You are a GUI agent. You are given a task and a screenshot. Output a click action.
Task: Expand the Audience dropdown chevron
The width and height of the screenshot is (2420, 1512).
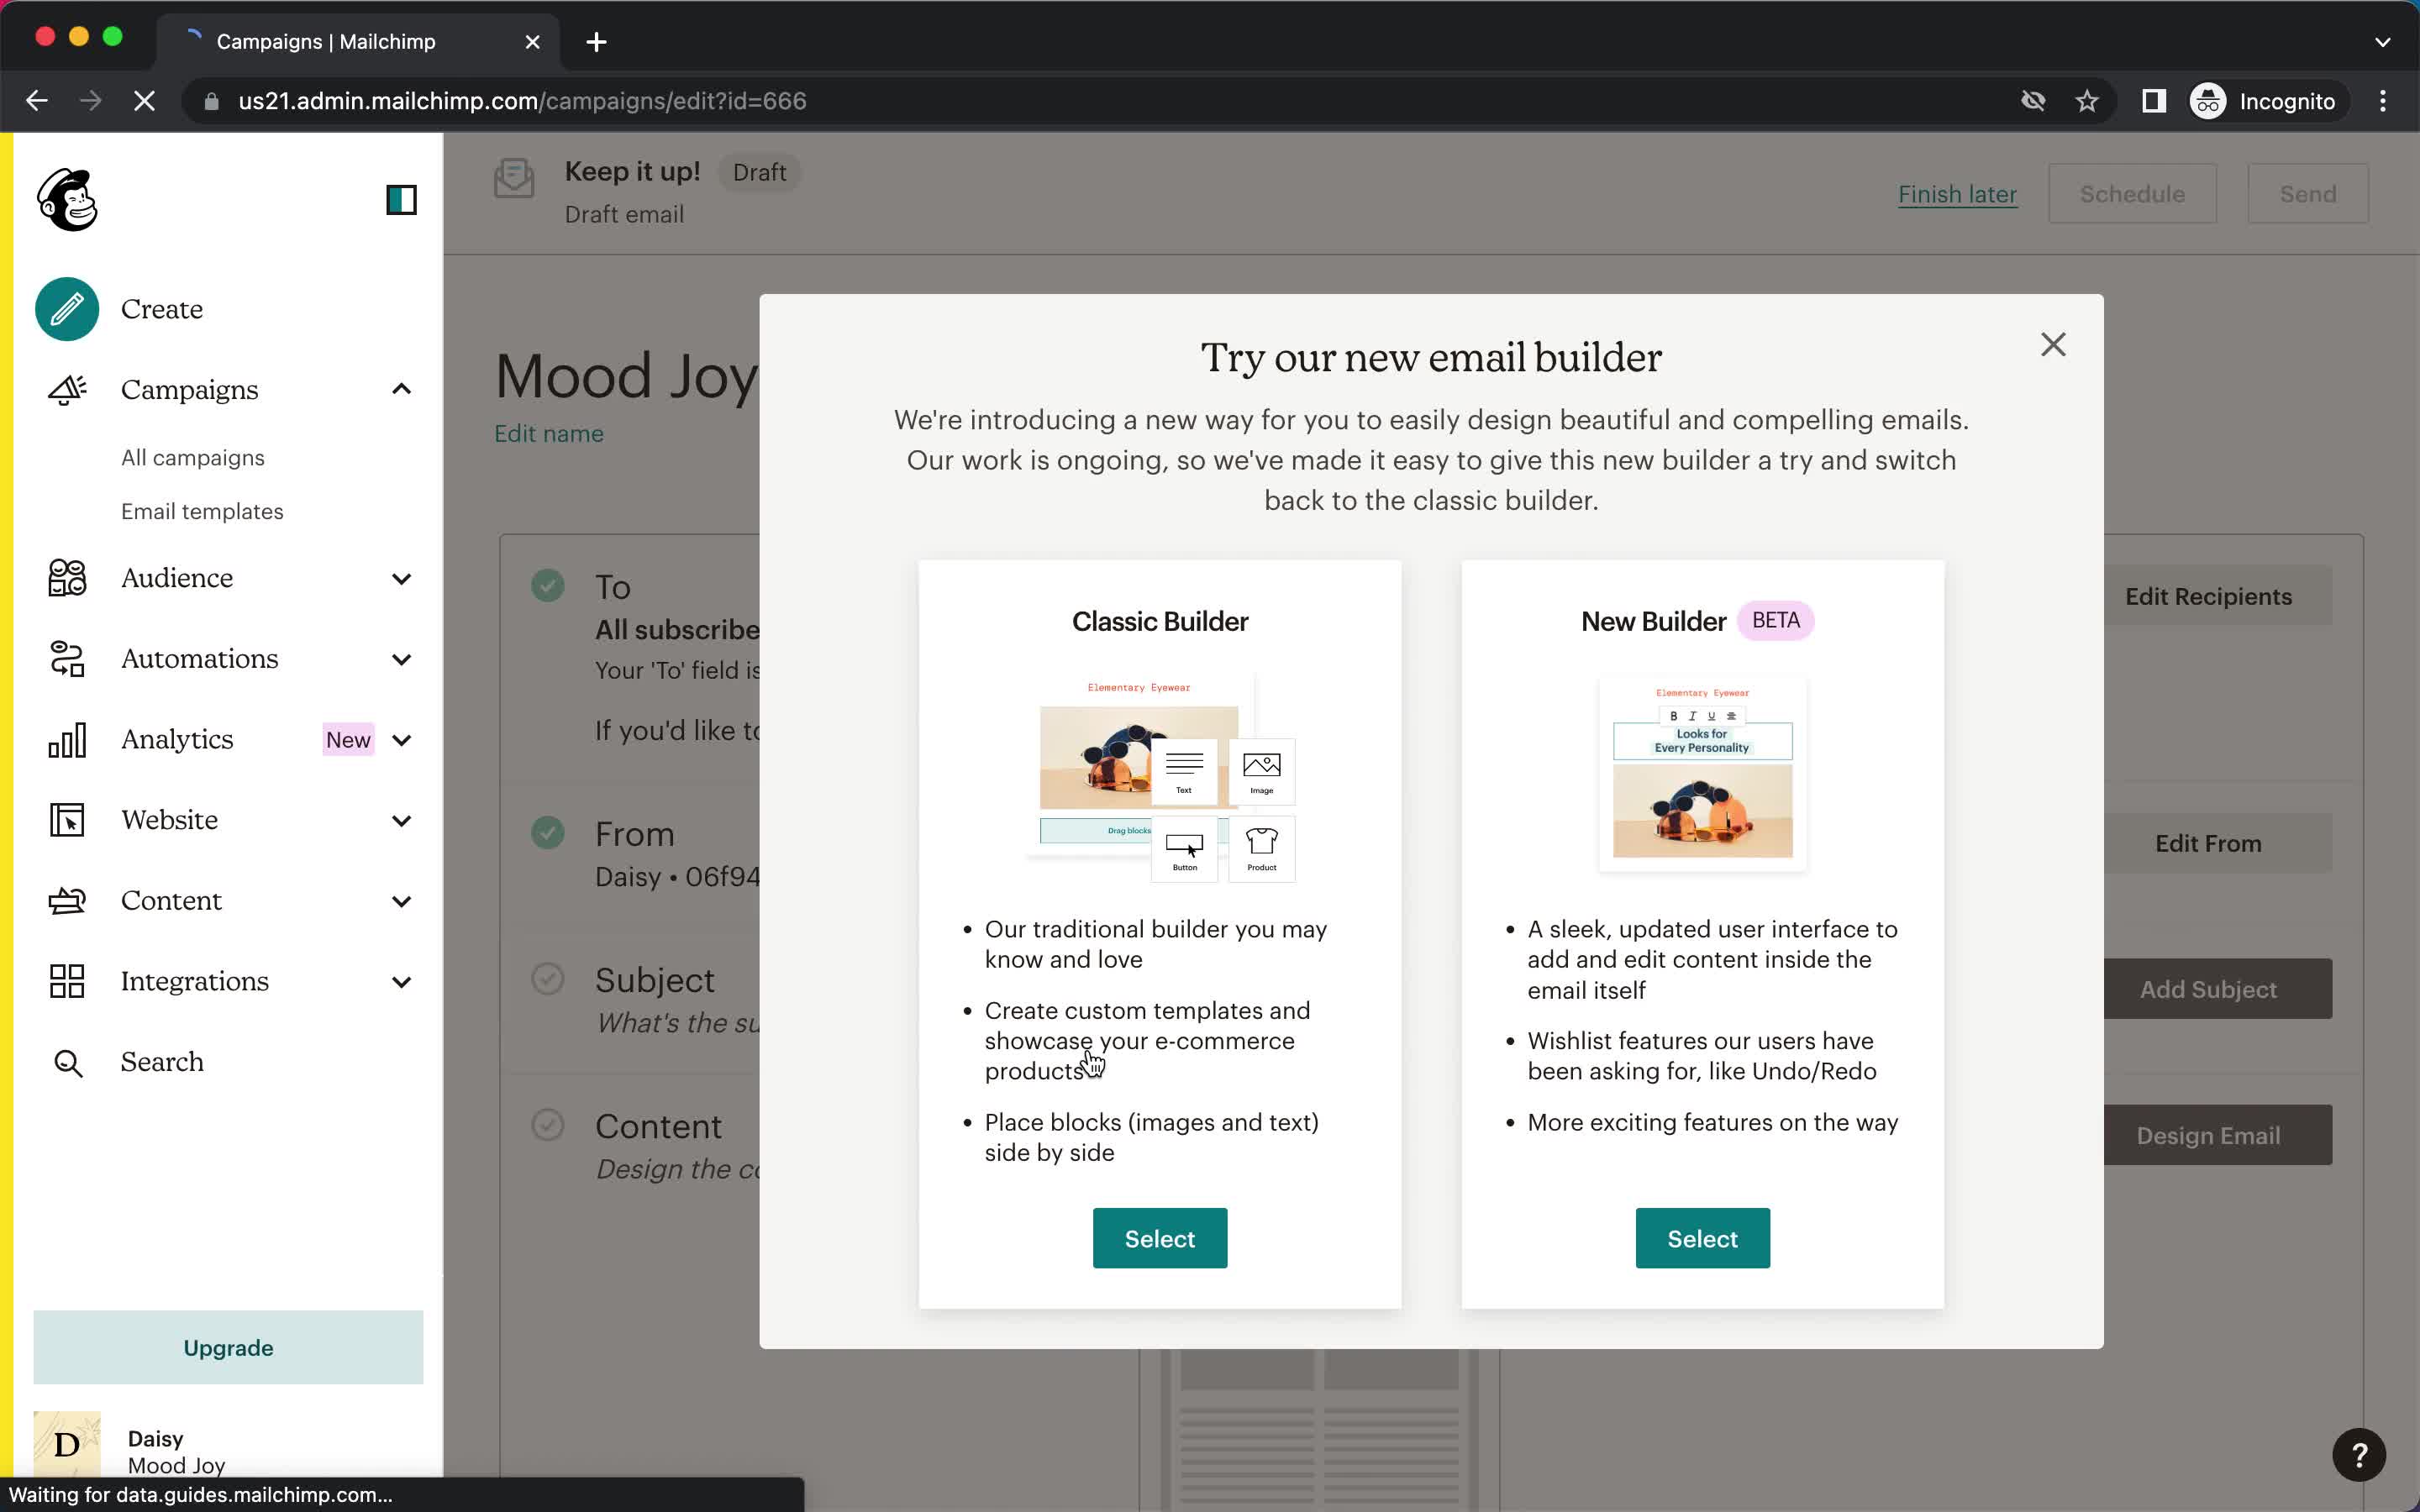[x=401, y=578]
